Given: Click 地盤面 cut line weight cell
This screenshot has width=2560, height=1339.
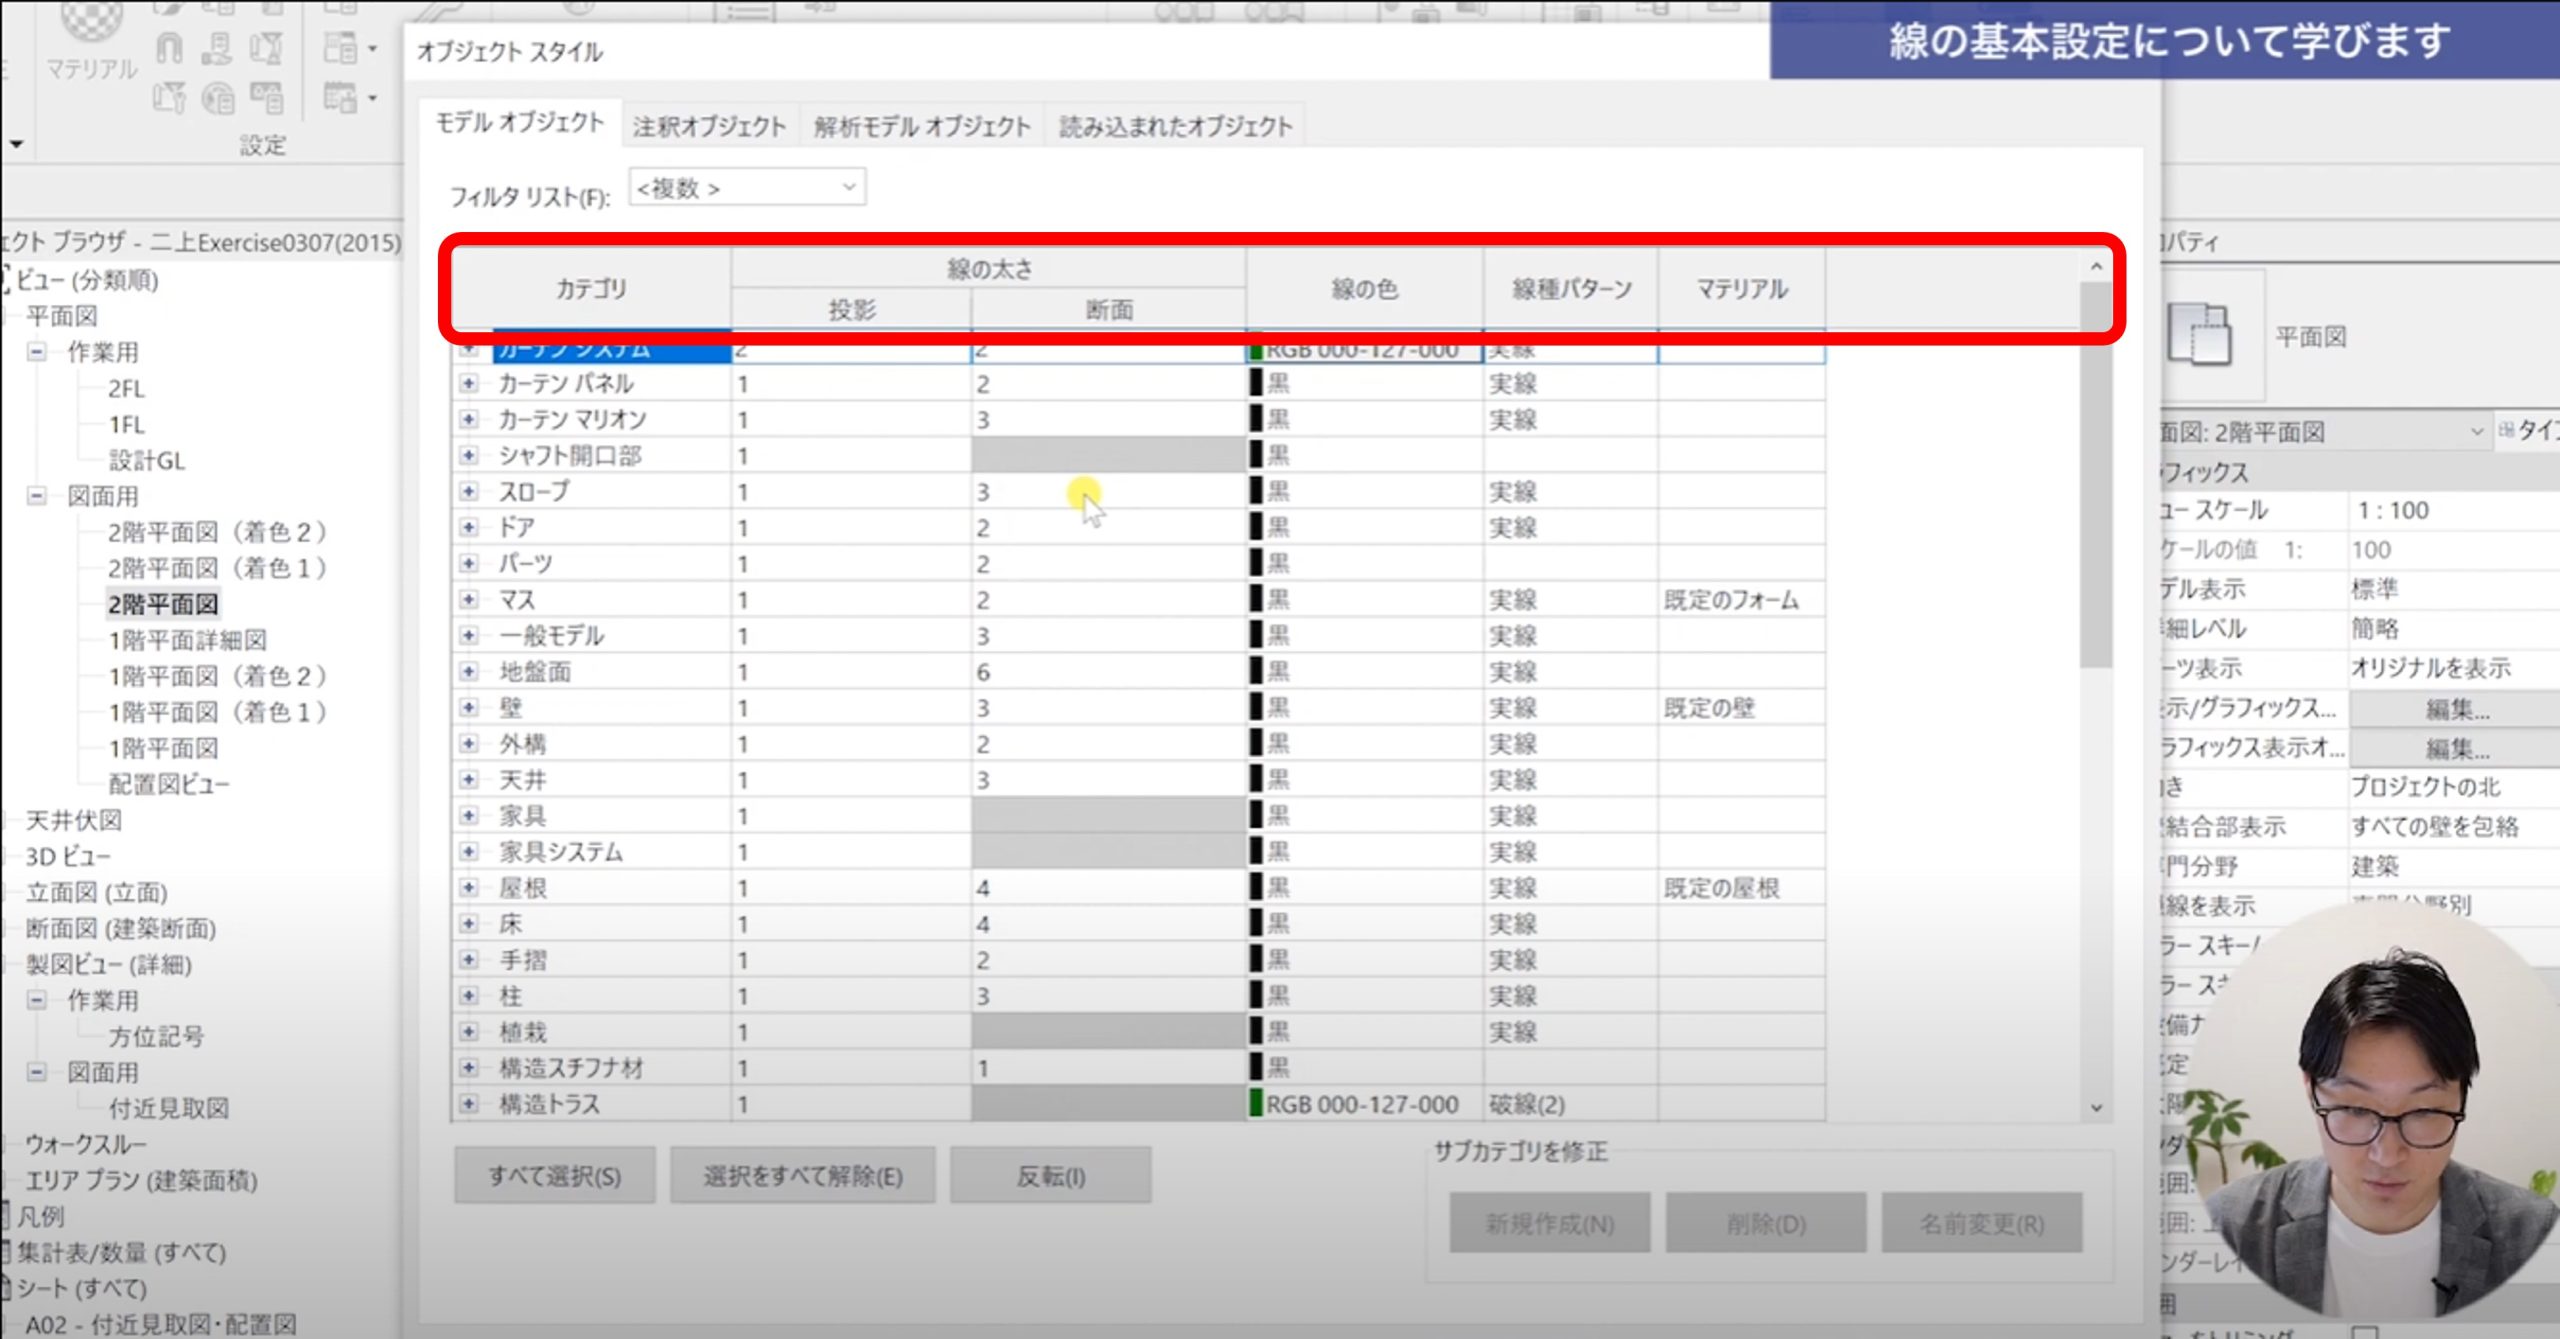Looking at the screenshot, I should pyautogui.click(x=1106, y=672).
